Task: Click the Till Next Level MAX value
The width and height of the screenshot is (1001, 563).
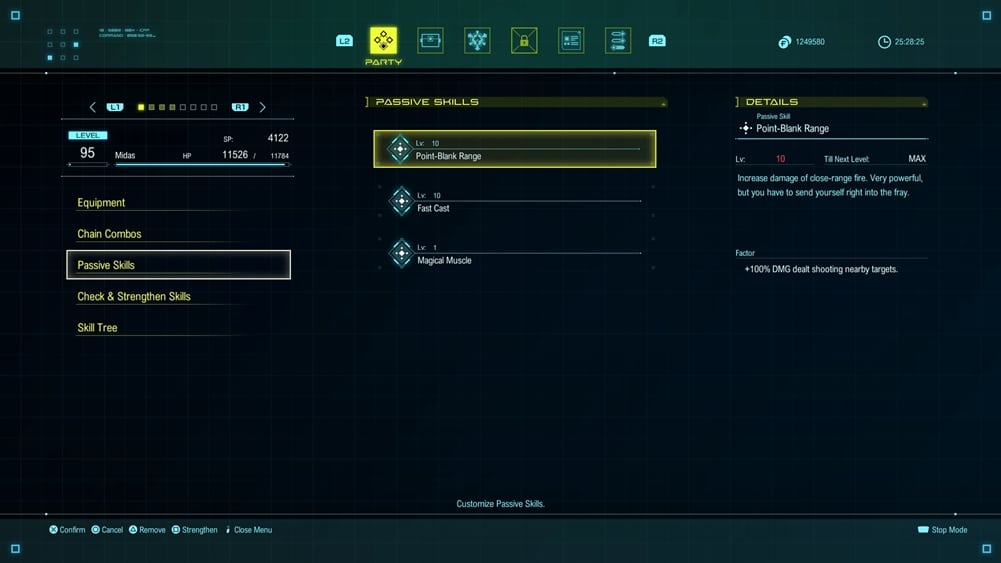Action: pos(917,159)
